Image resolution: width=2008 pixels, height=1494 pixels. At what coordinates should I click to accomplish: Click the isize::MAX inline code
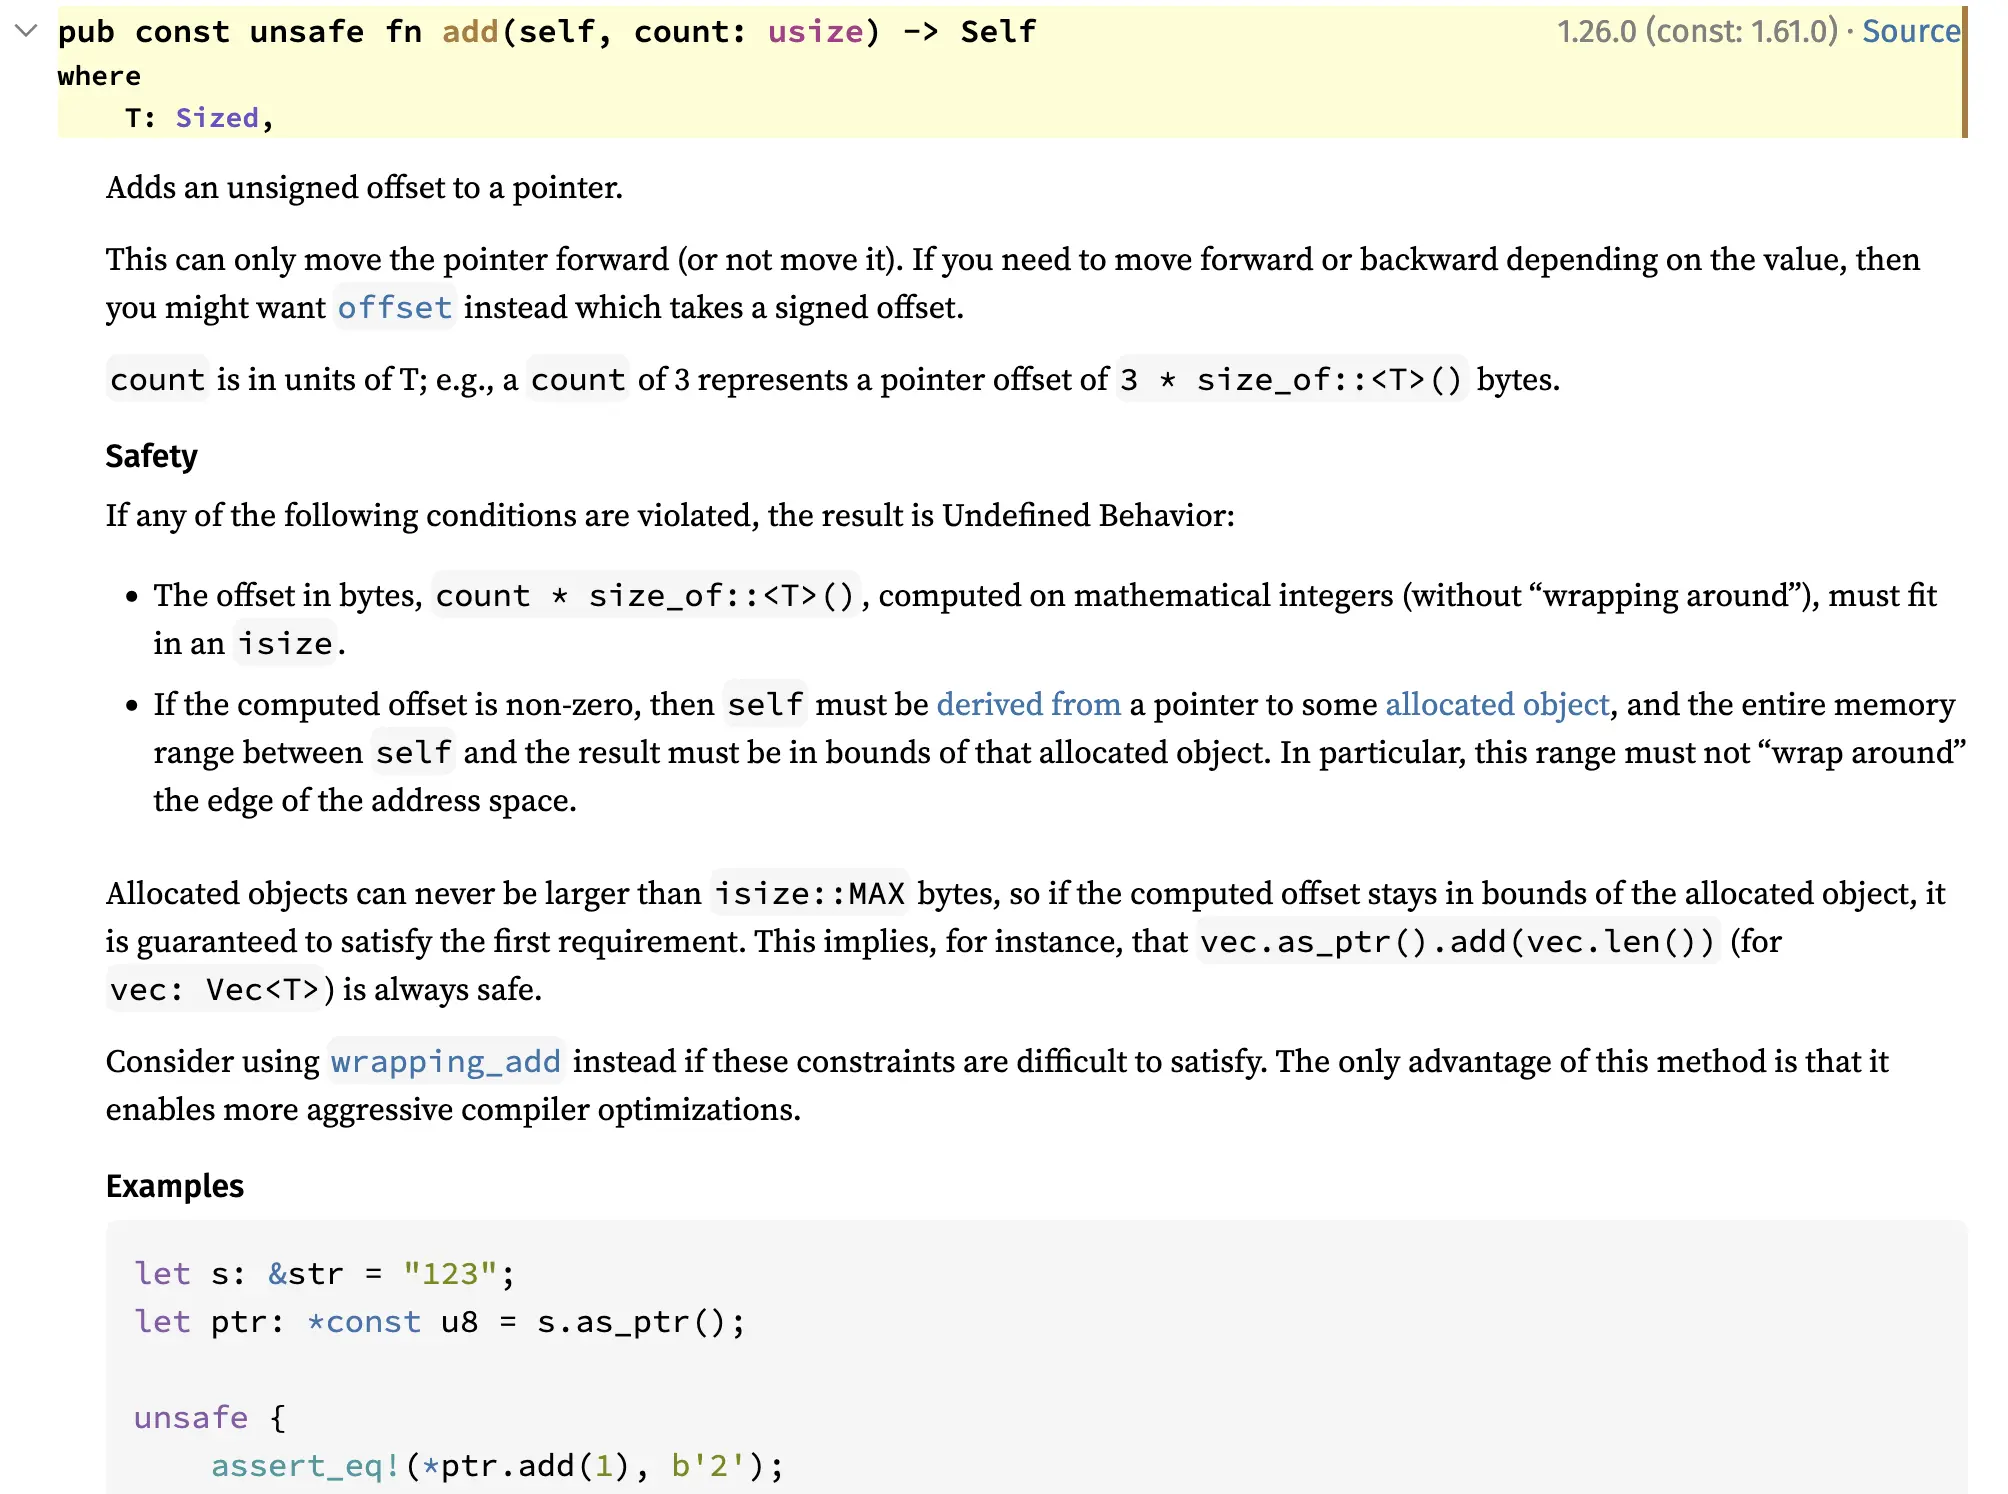tap(809, 894)
